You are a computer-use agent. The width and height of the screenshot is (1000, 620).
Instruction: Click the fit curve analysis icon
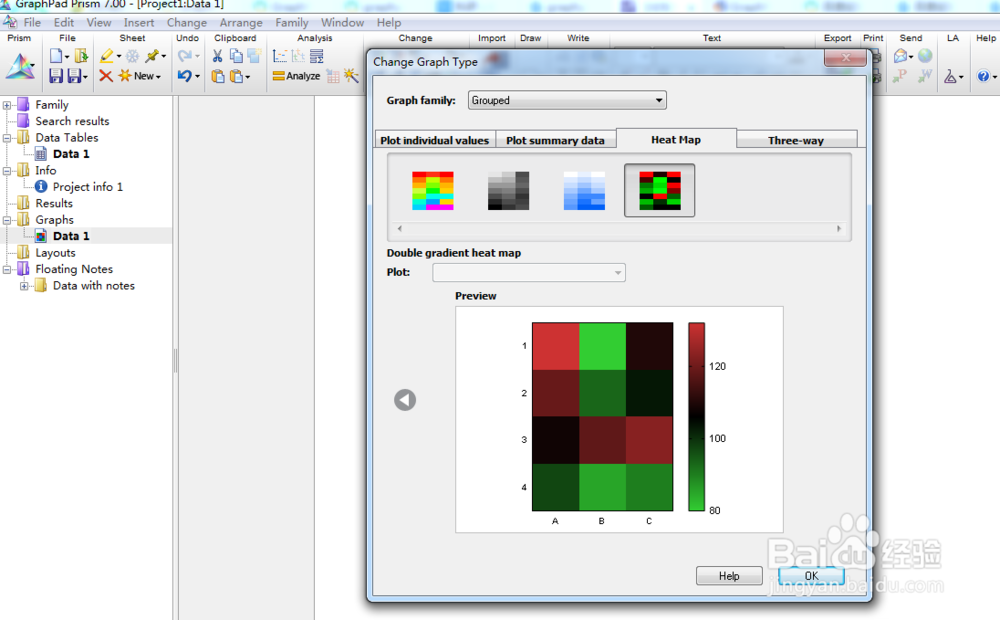point(279,56)
